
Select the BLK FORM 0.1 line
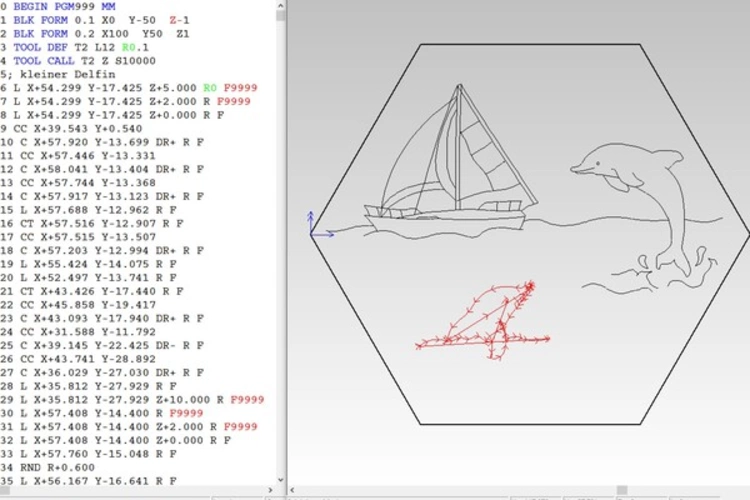90,19
